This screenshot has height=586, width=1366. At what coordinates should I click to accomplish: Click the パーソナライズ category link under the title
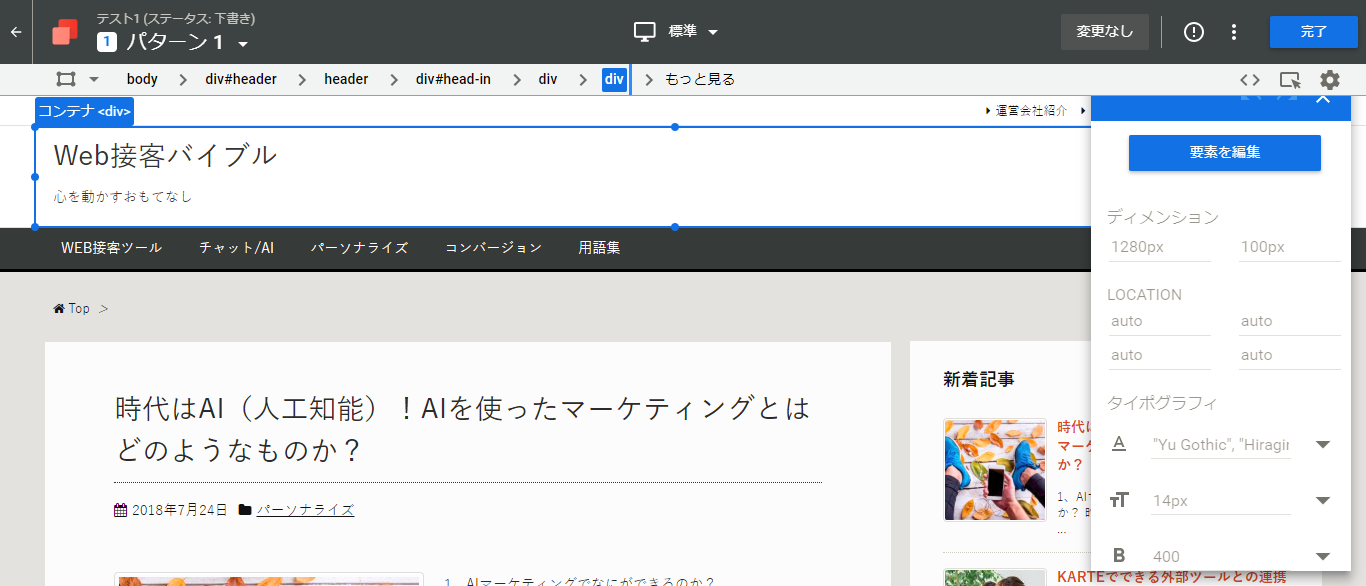tap(305, 510)
